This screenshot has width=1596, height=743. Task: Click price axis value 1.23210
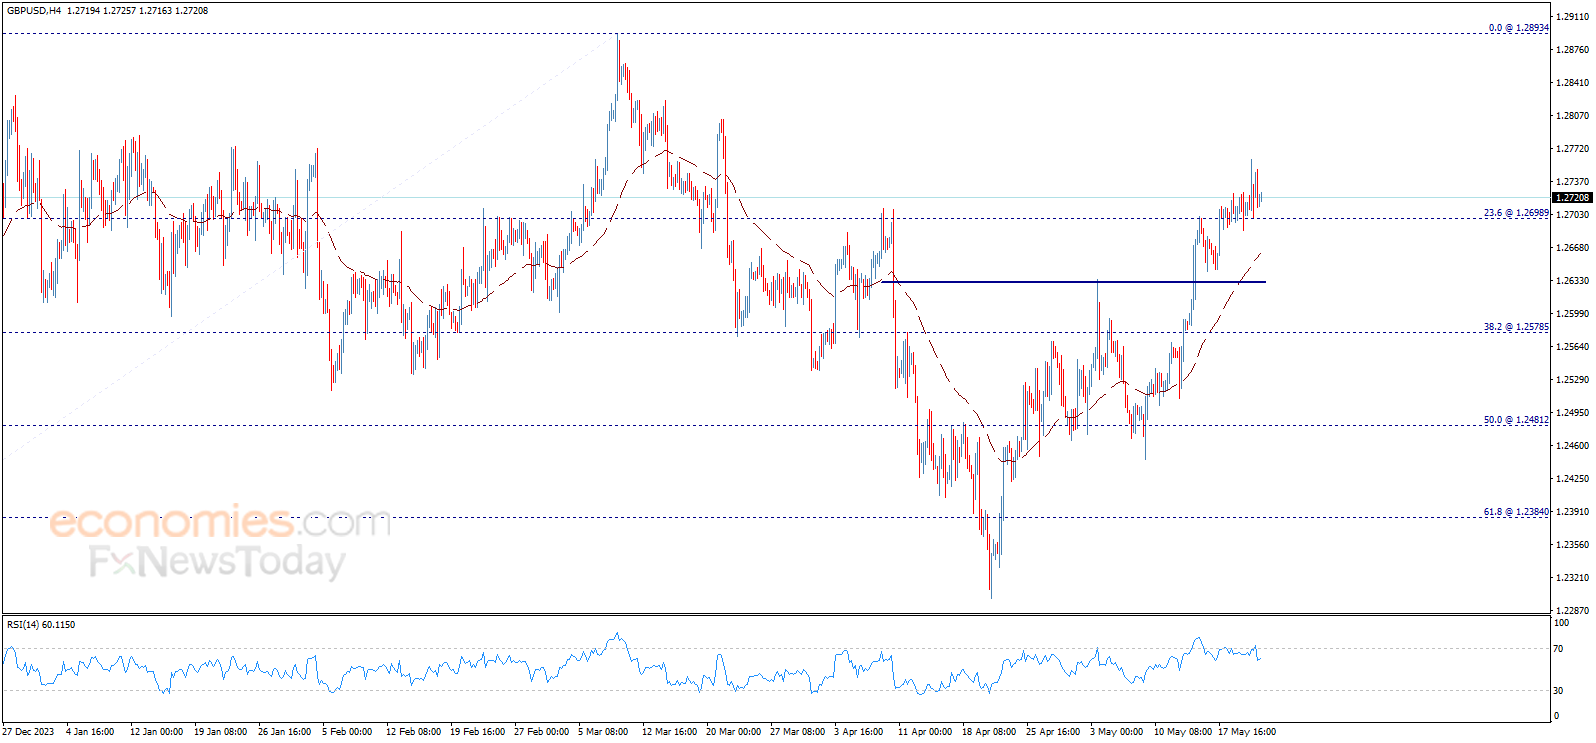(x=1573, y=578)
